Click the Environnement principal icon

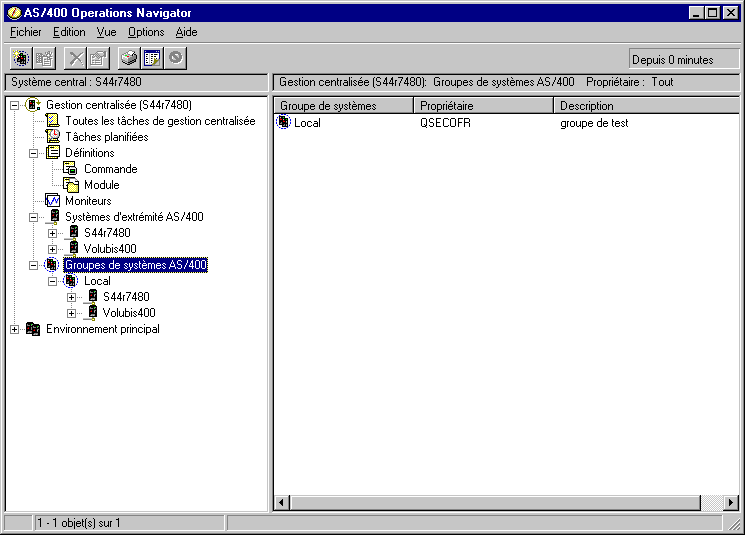(x=33, y=328)
